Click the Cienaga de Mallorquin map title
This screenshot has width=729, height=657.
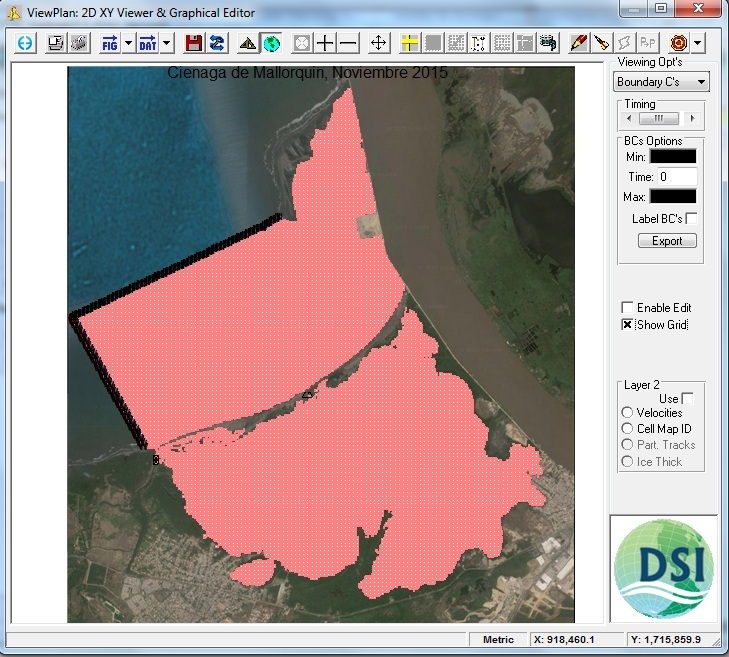[307, 73]
